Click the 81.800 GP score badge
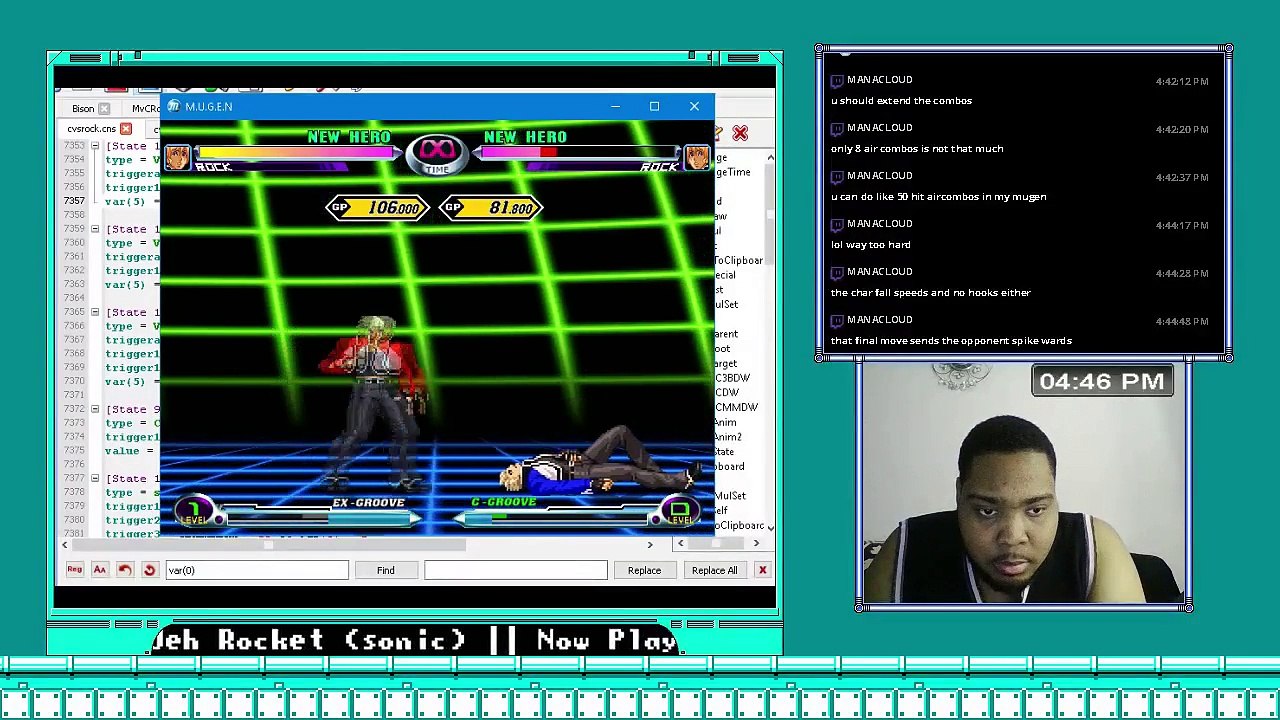 point(491,208)
